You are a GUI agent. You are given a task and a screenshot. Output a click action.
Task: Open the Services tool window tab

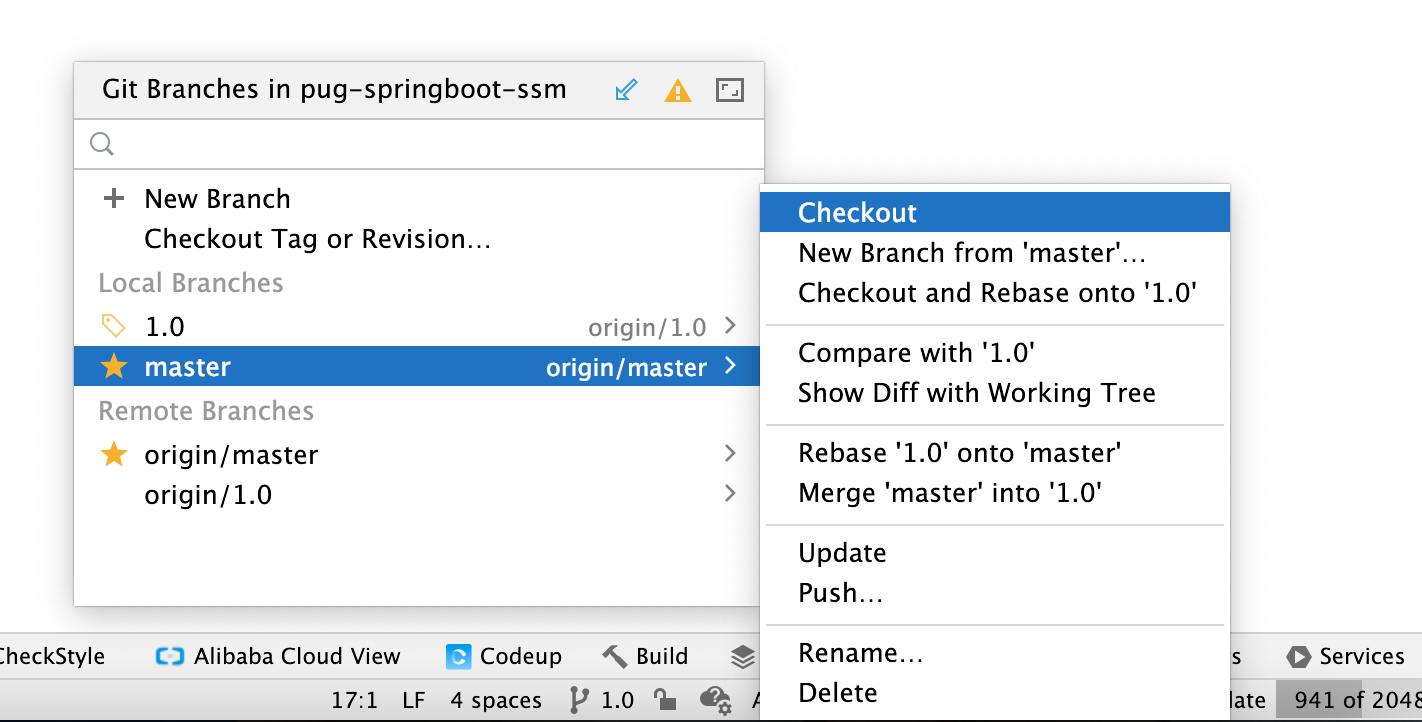pos(1348,657)
